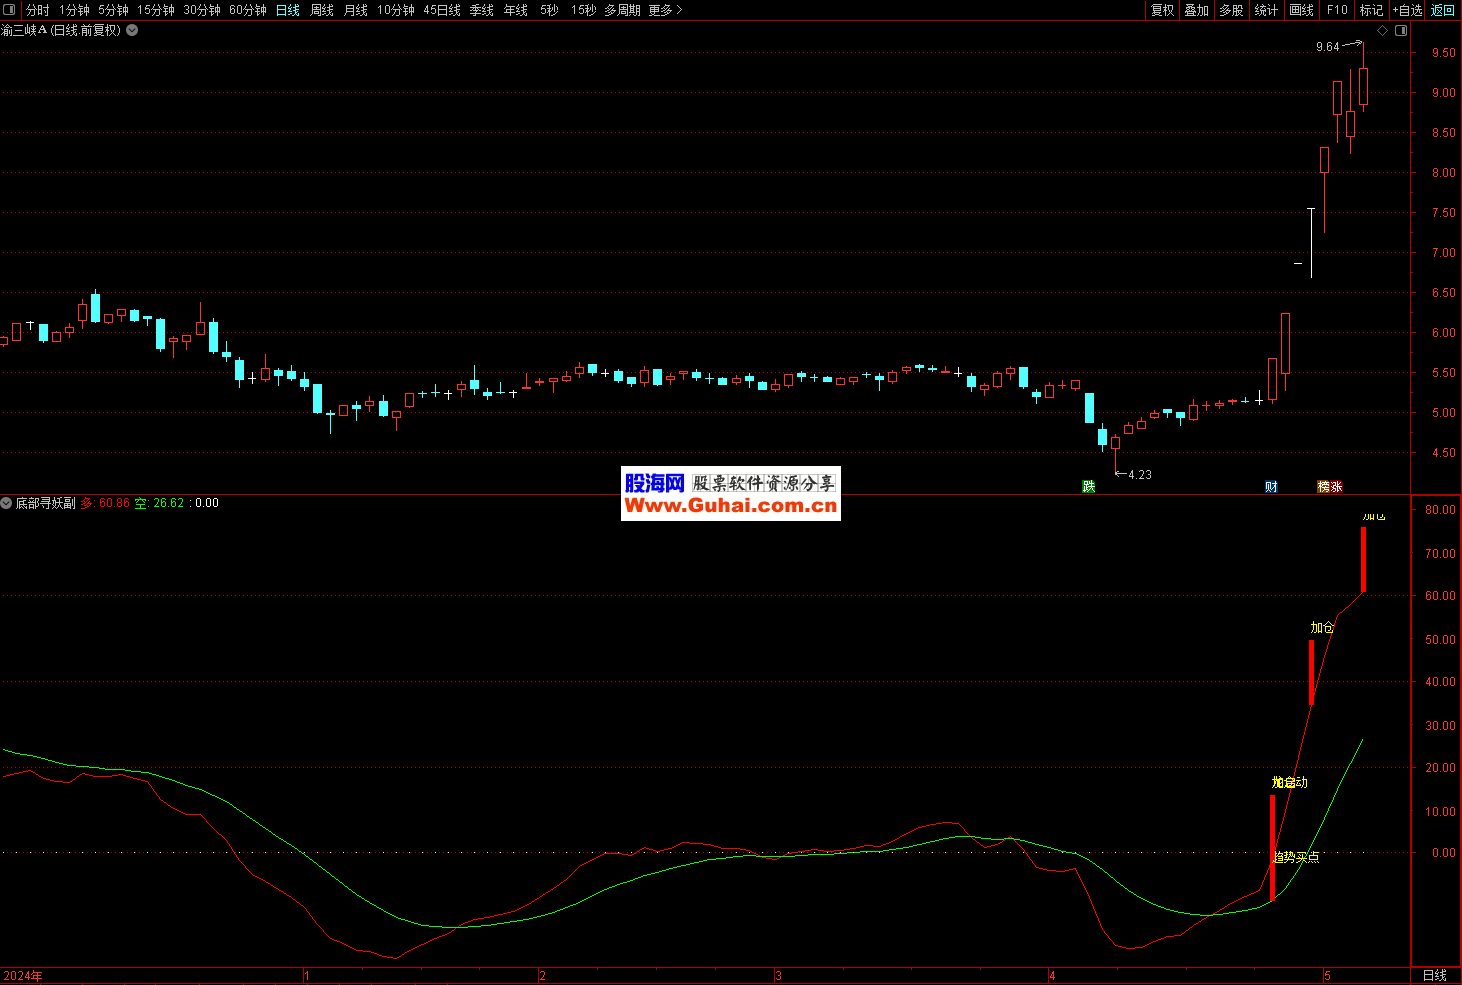Click month 2 marker on time axis

542,975
